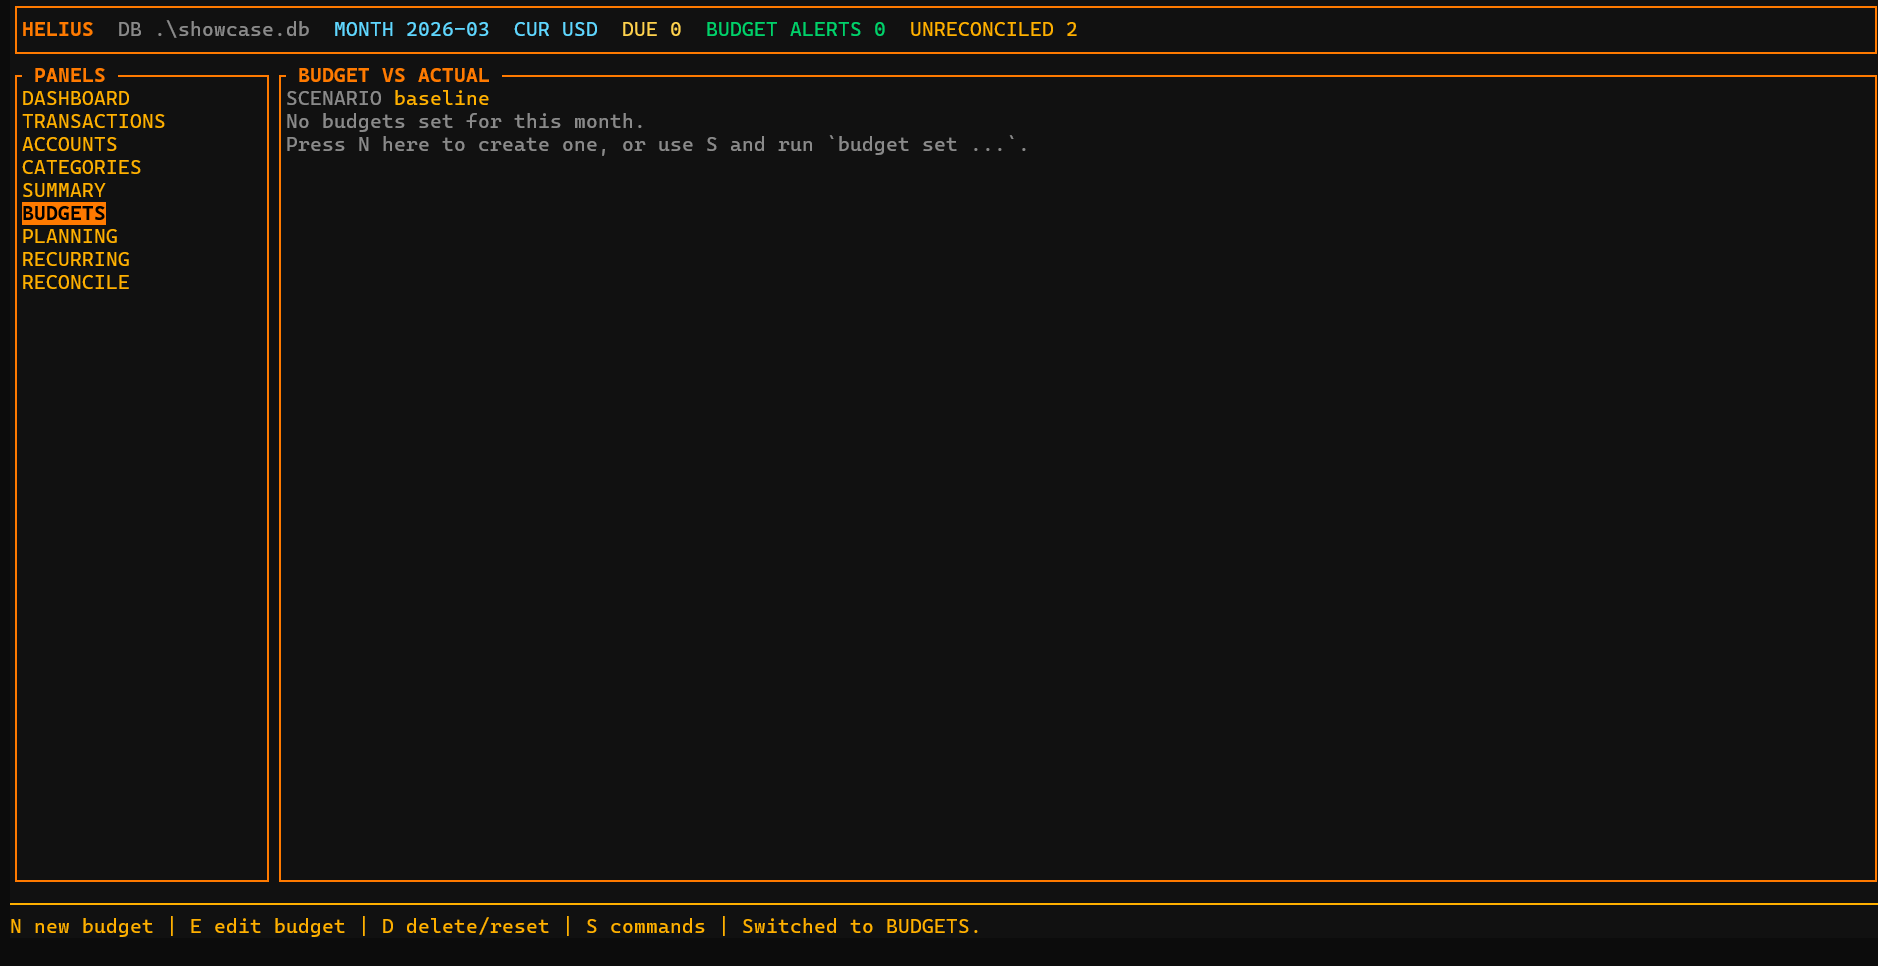Switch to the RECURRING panel

click(x=75, y=260)
